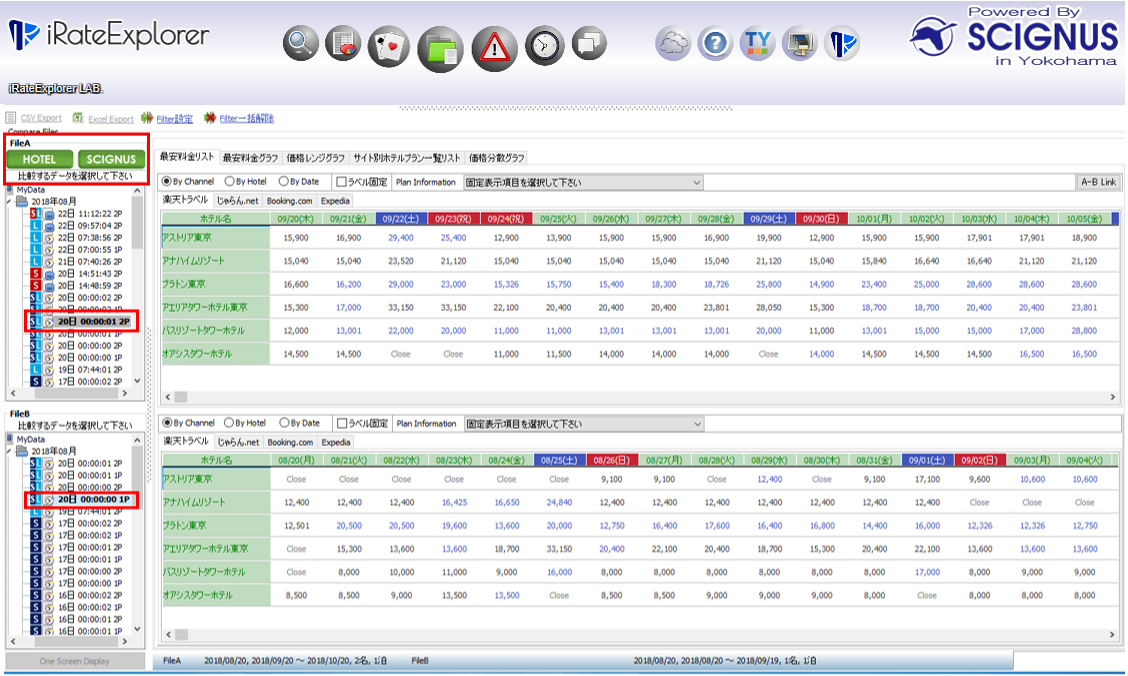Click the magnifying glass search icon

point(301,44)
